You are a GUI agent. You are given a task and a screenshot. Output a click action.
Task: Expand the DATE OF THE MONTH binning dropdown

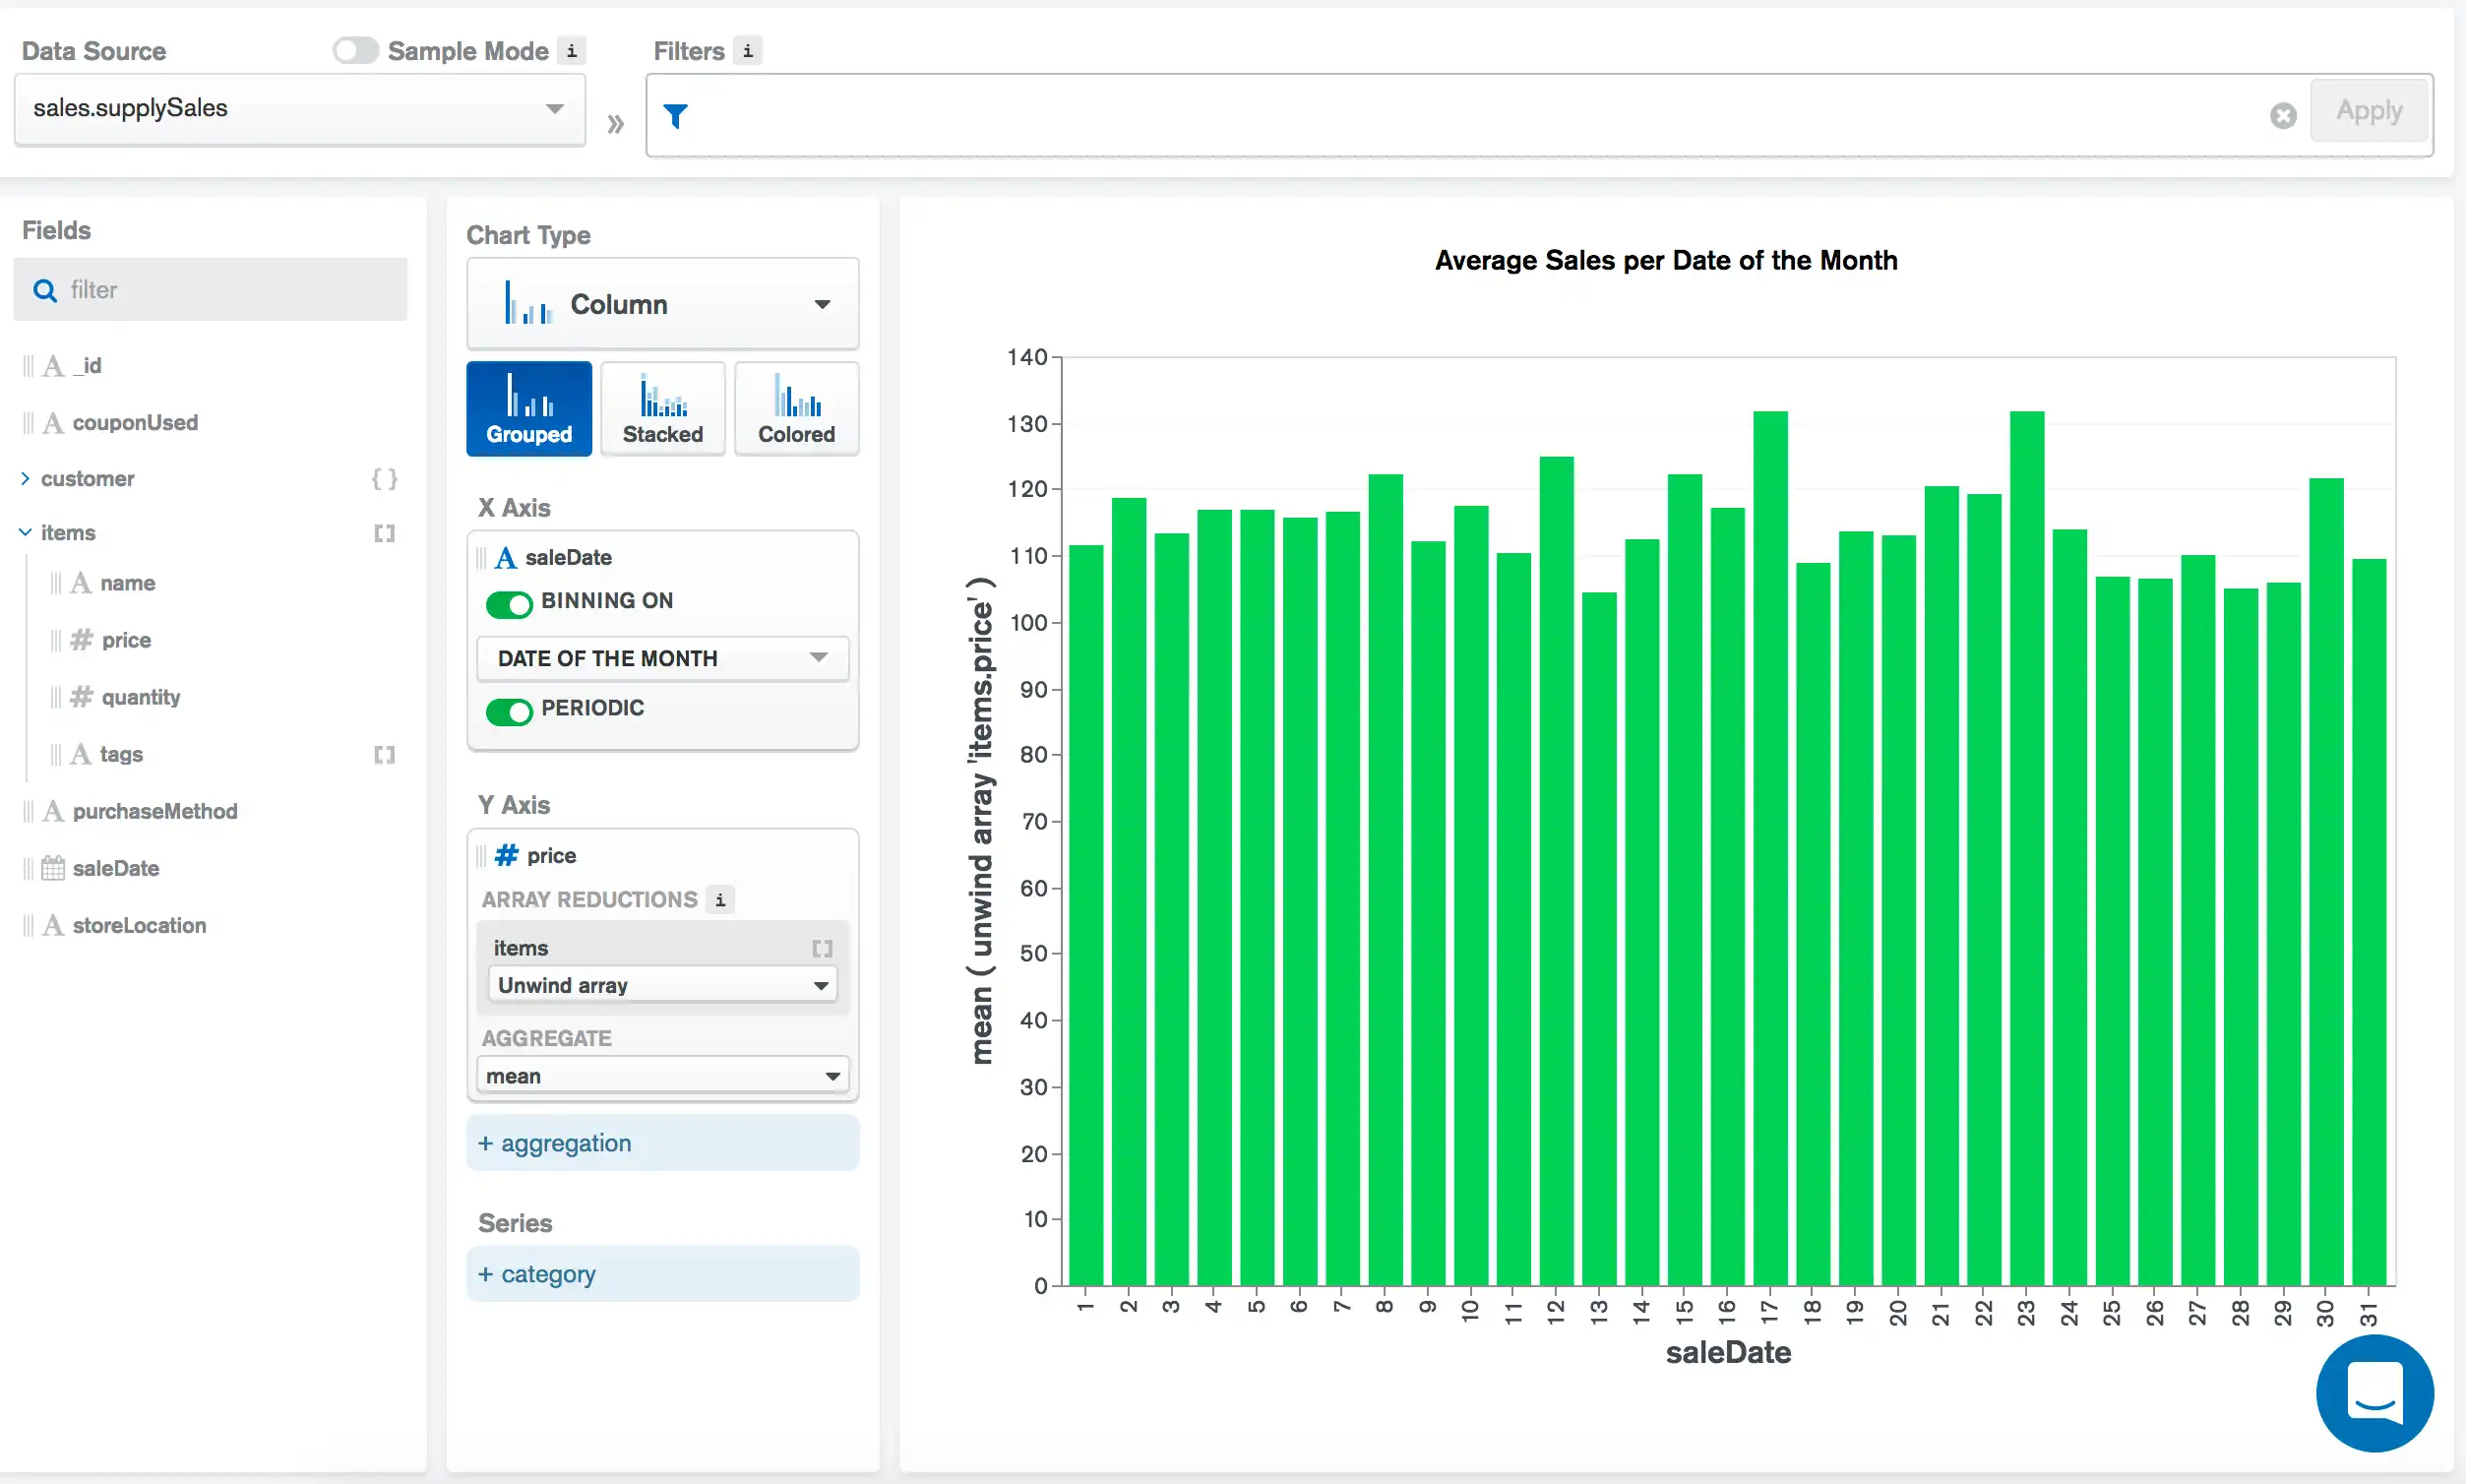(658, 657)
